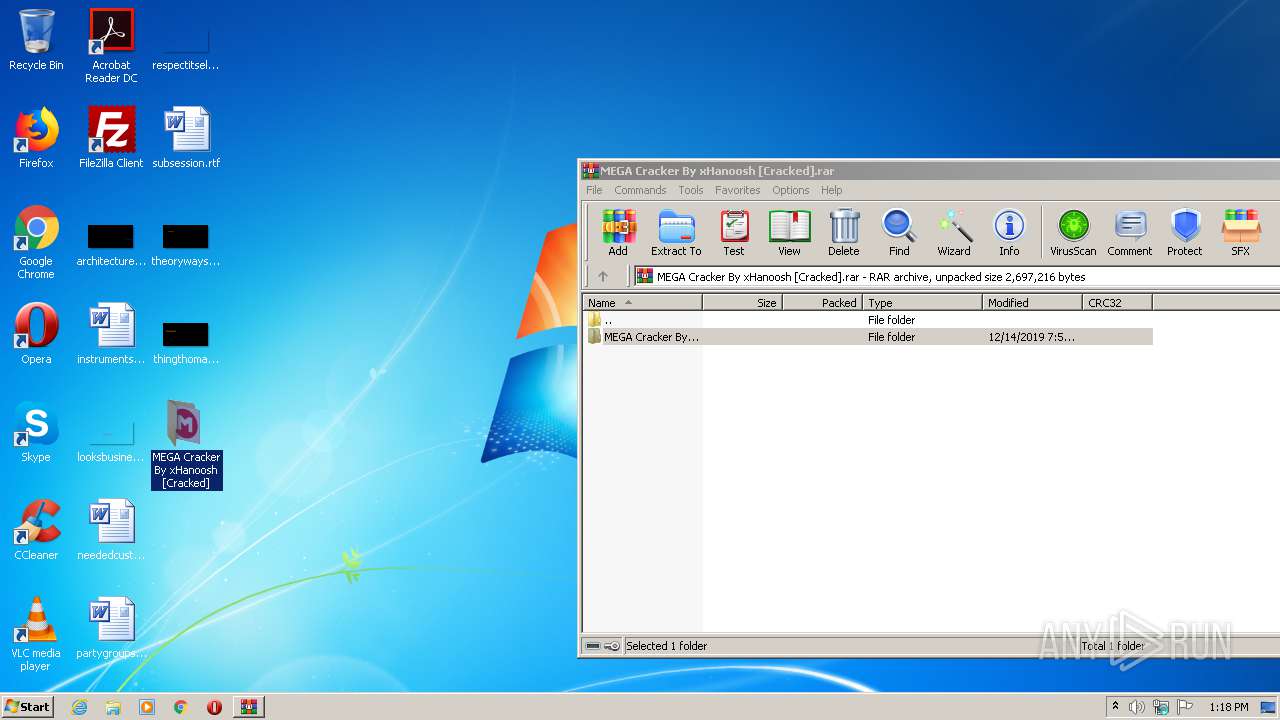
Task: Select the subsession.rtf desktop file
Action: point(186,138)
